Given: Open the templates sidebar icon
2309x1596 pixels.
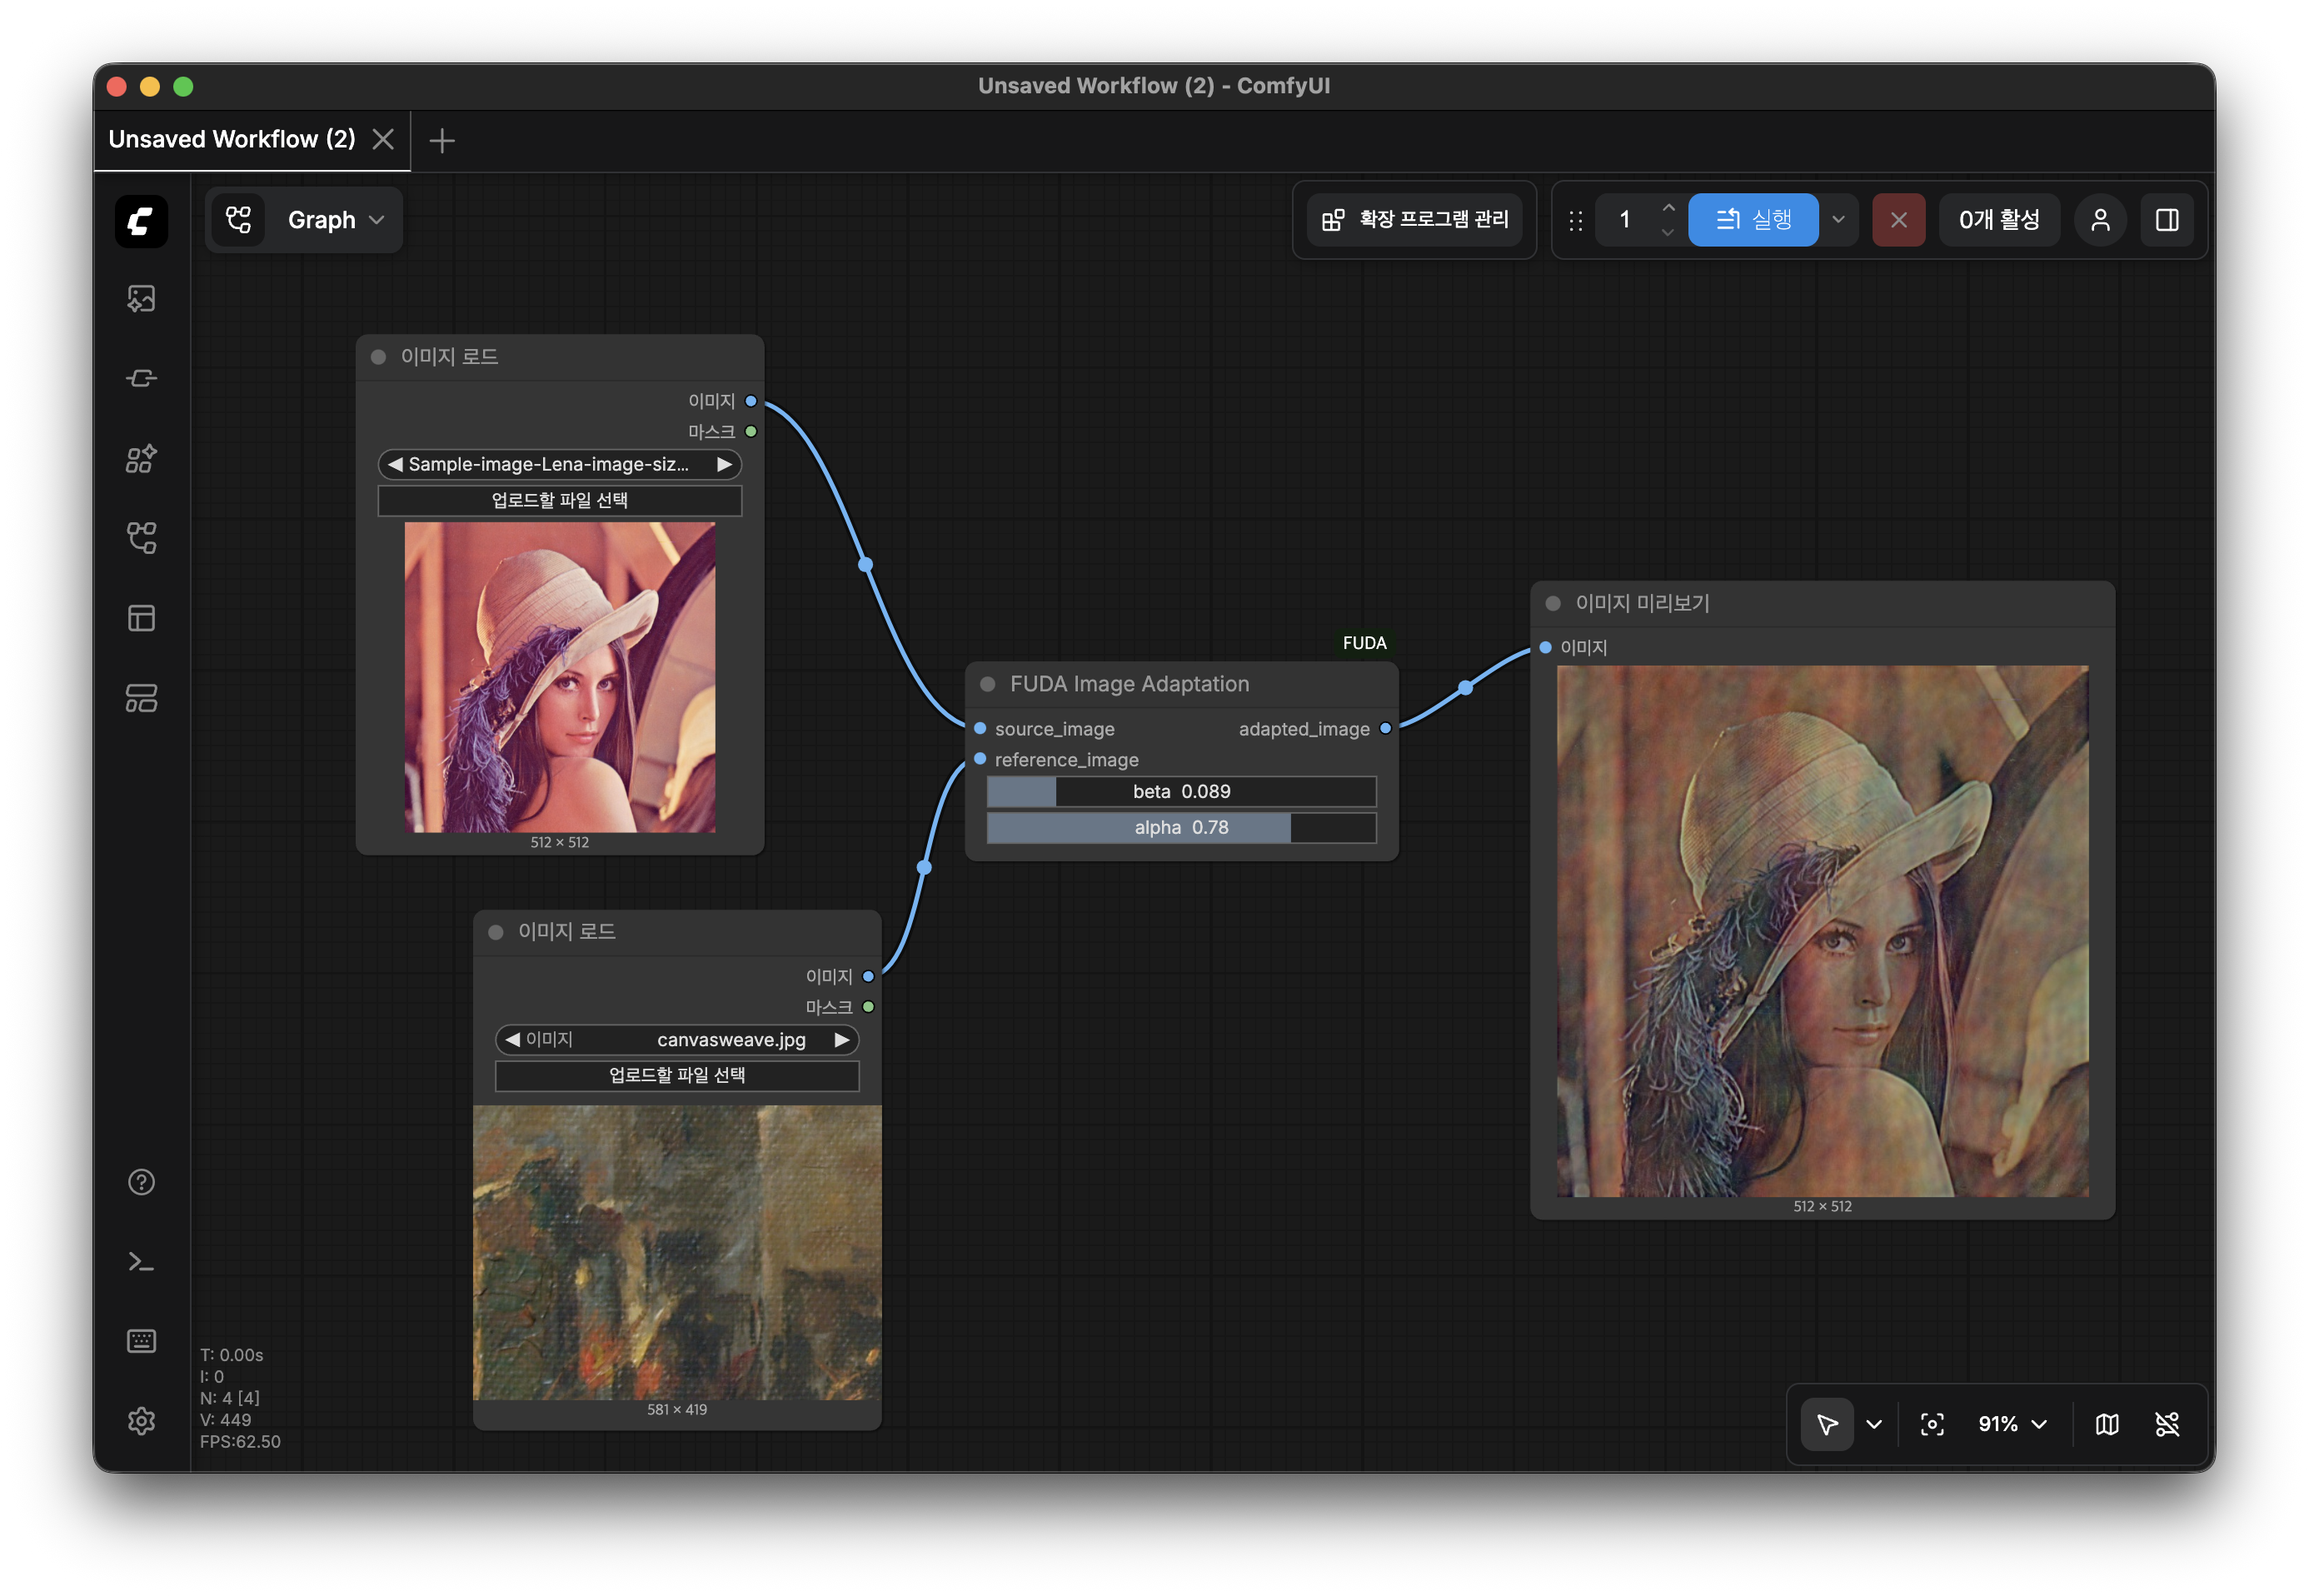Looking at the screenshot, I should click(x=141, y=698).
